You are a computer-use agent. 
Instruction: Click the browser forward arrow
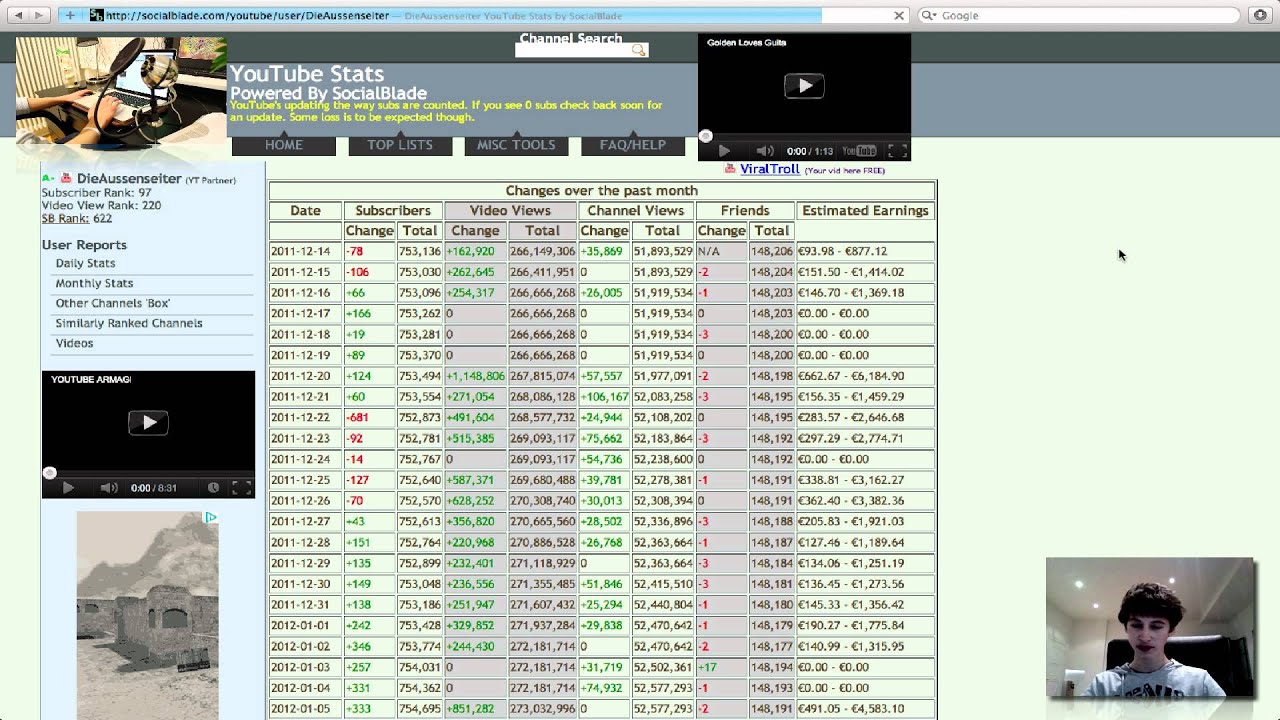(38, 15)
